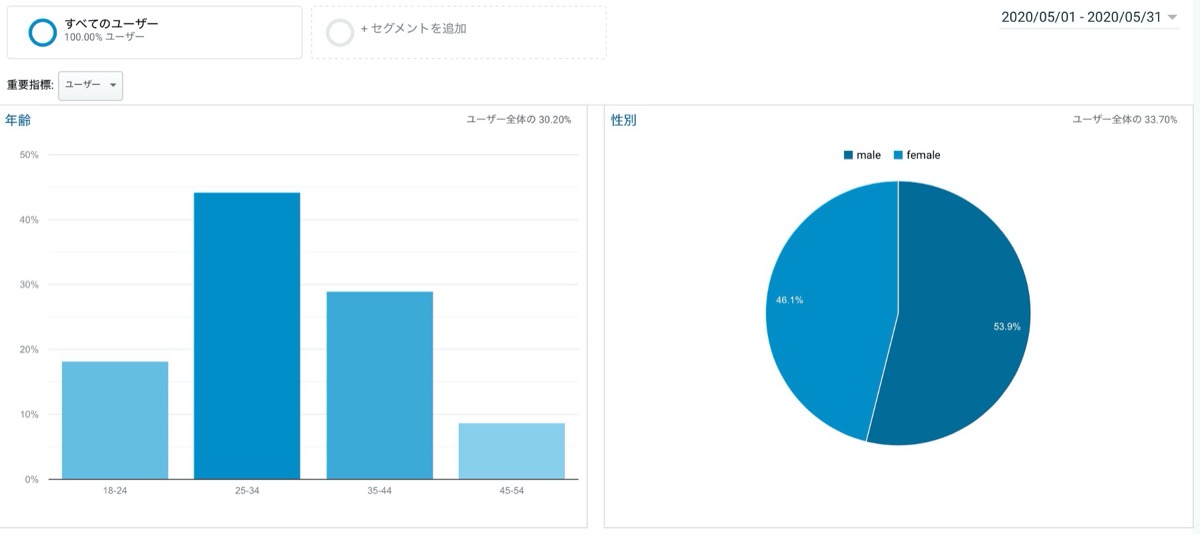This screenshot has width=1200, height=534.
Task: Click the '0%' y-axis label
Action: 31,480
